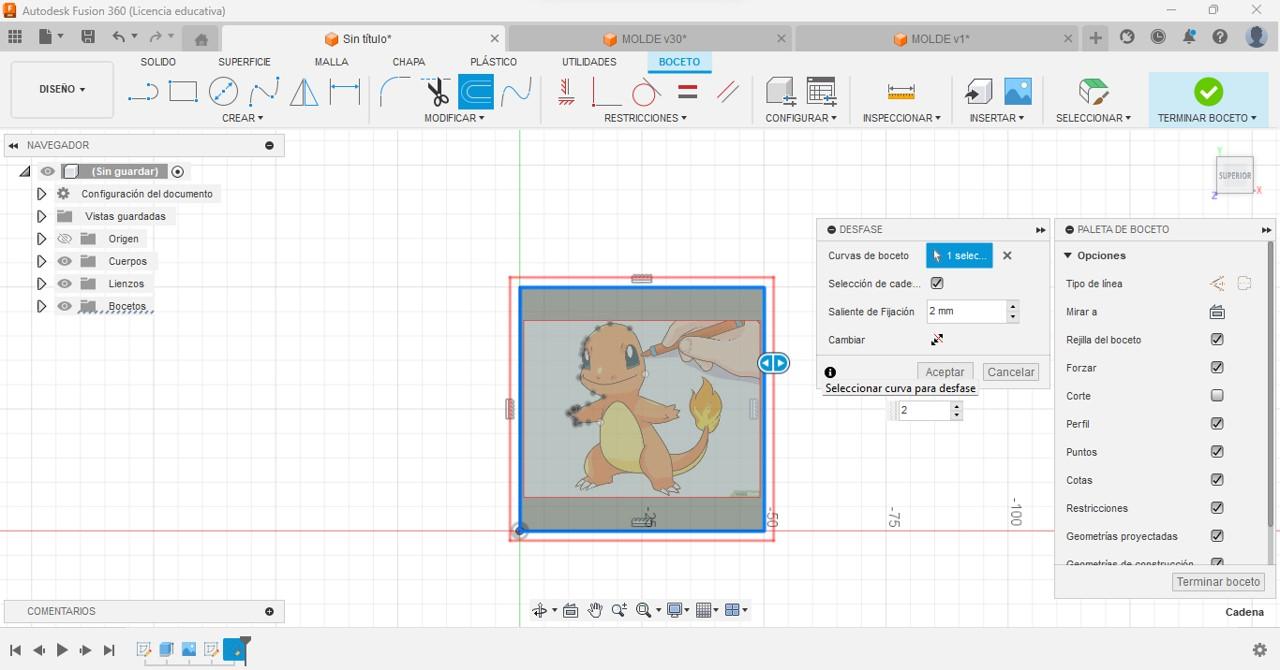Select the Mirror sketch tool
The height and width of the screenshot is (670, 1280).
click(304, 92)
